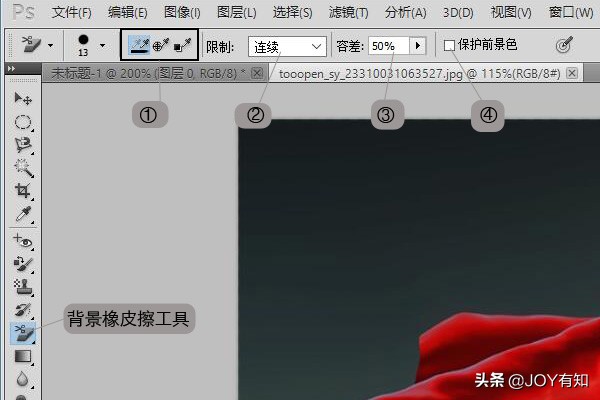This screenshot has height=400, width=600.
Task: Open the 滤镜(T) menu
Action: [348, 13]
